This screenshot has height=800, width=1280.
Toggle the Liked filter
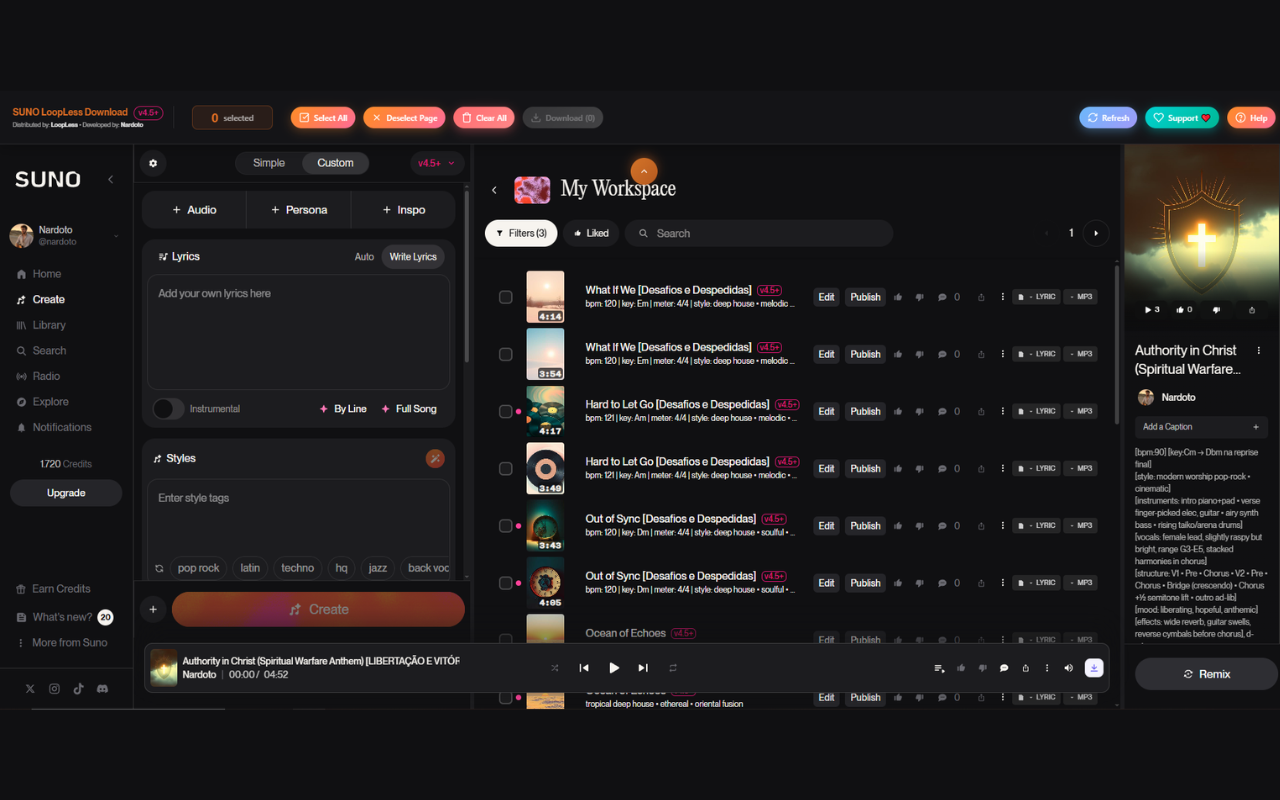[x=591, y=233]
